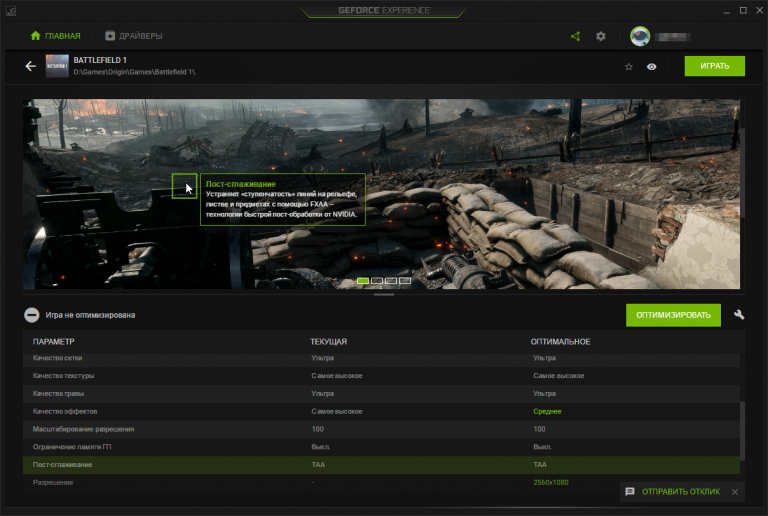Select second screenshot carousel indicator

click(377, 281)
